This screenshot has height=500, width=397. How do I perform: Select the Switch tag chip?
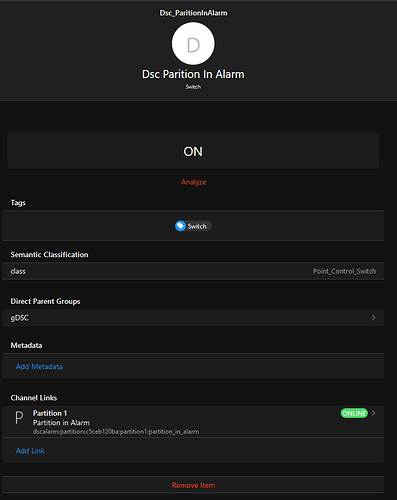pos(193,226)
